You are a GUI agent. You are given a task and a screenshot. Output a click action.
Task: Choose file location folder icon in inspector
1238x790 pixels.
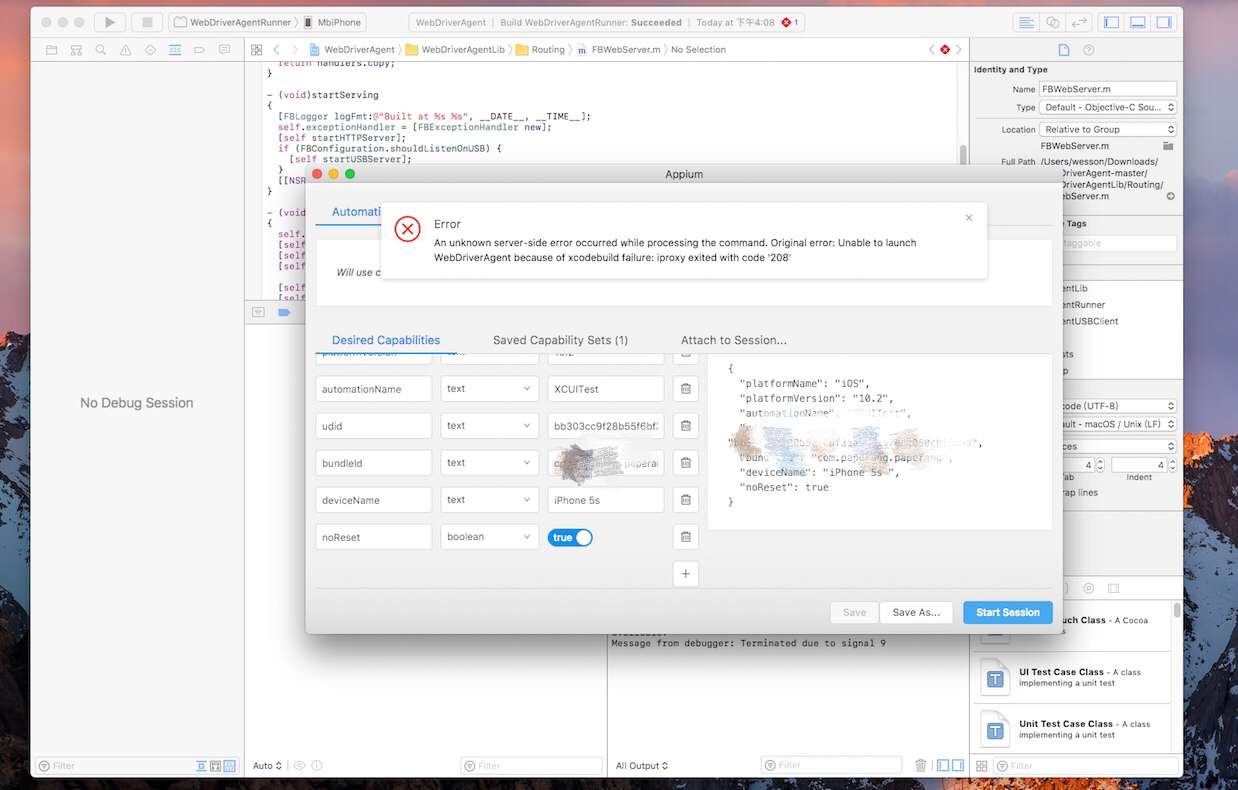pos(1168,146)
